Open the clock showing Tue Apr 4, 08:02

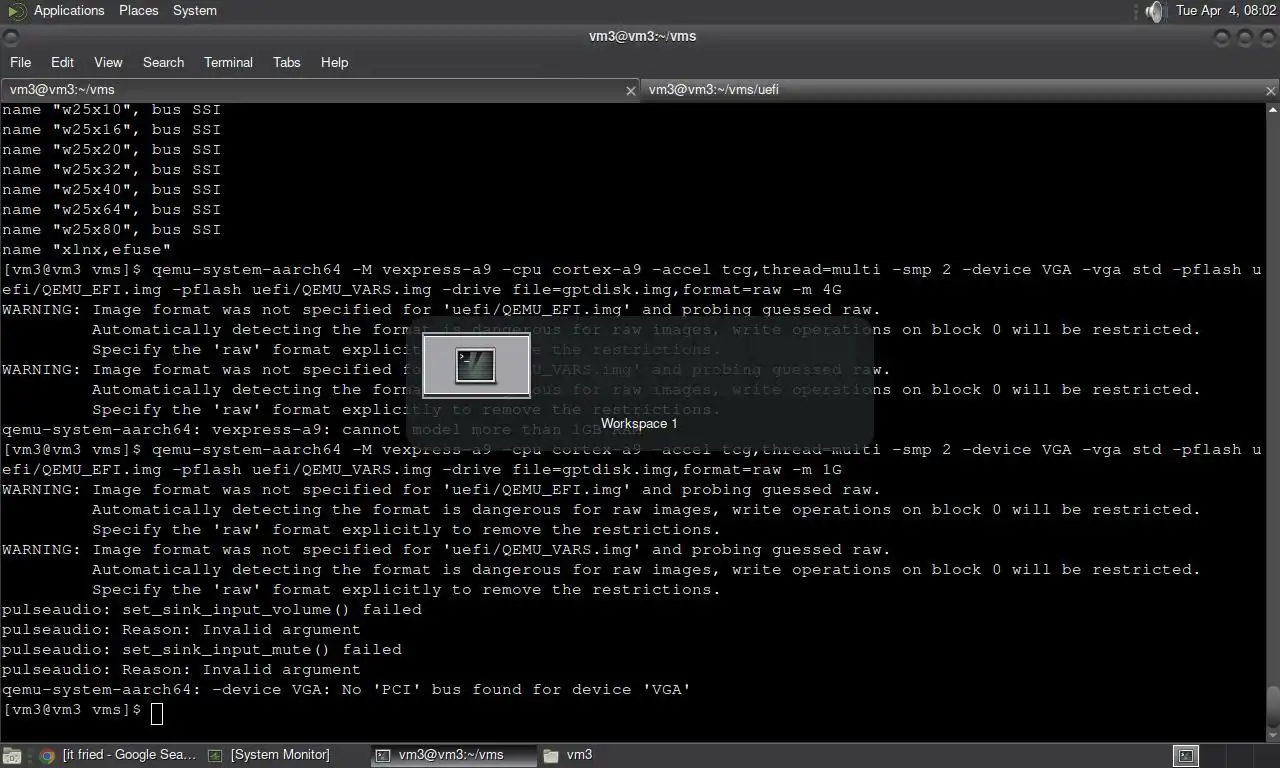tap(1226, 11)
